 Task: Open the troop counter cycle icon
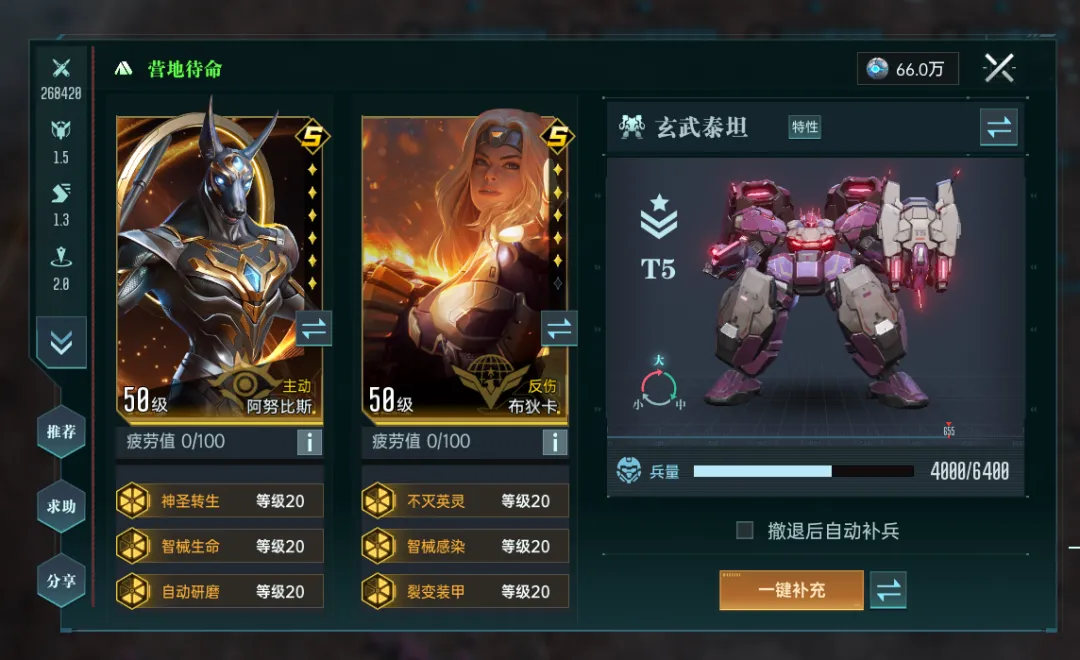tap(658, 386)
